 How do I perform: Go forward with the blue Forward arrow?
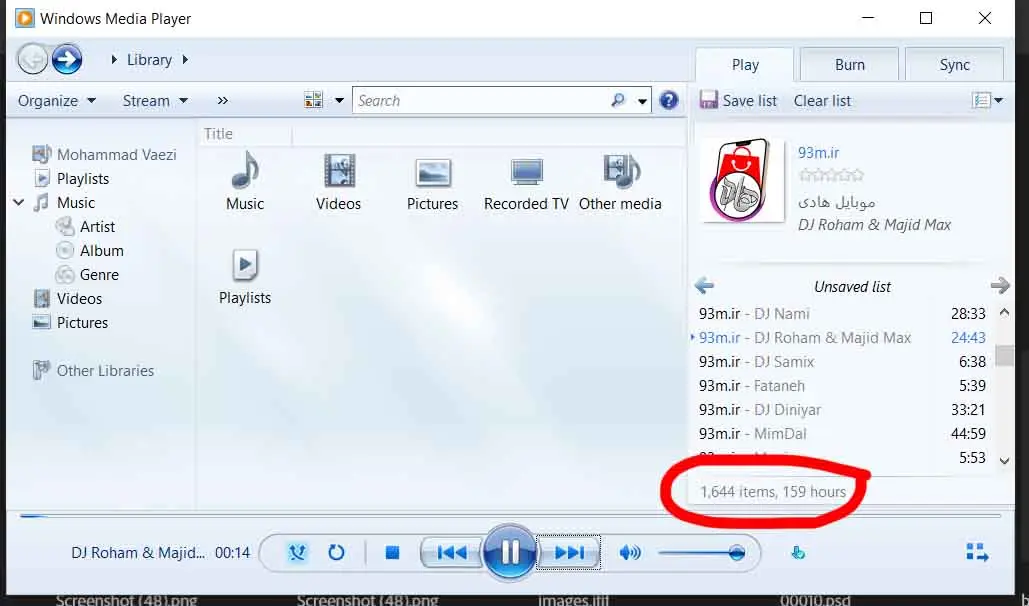pos(67,60)
